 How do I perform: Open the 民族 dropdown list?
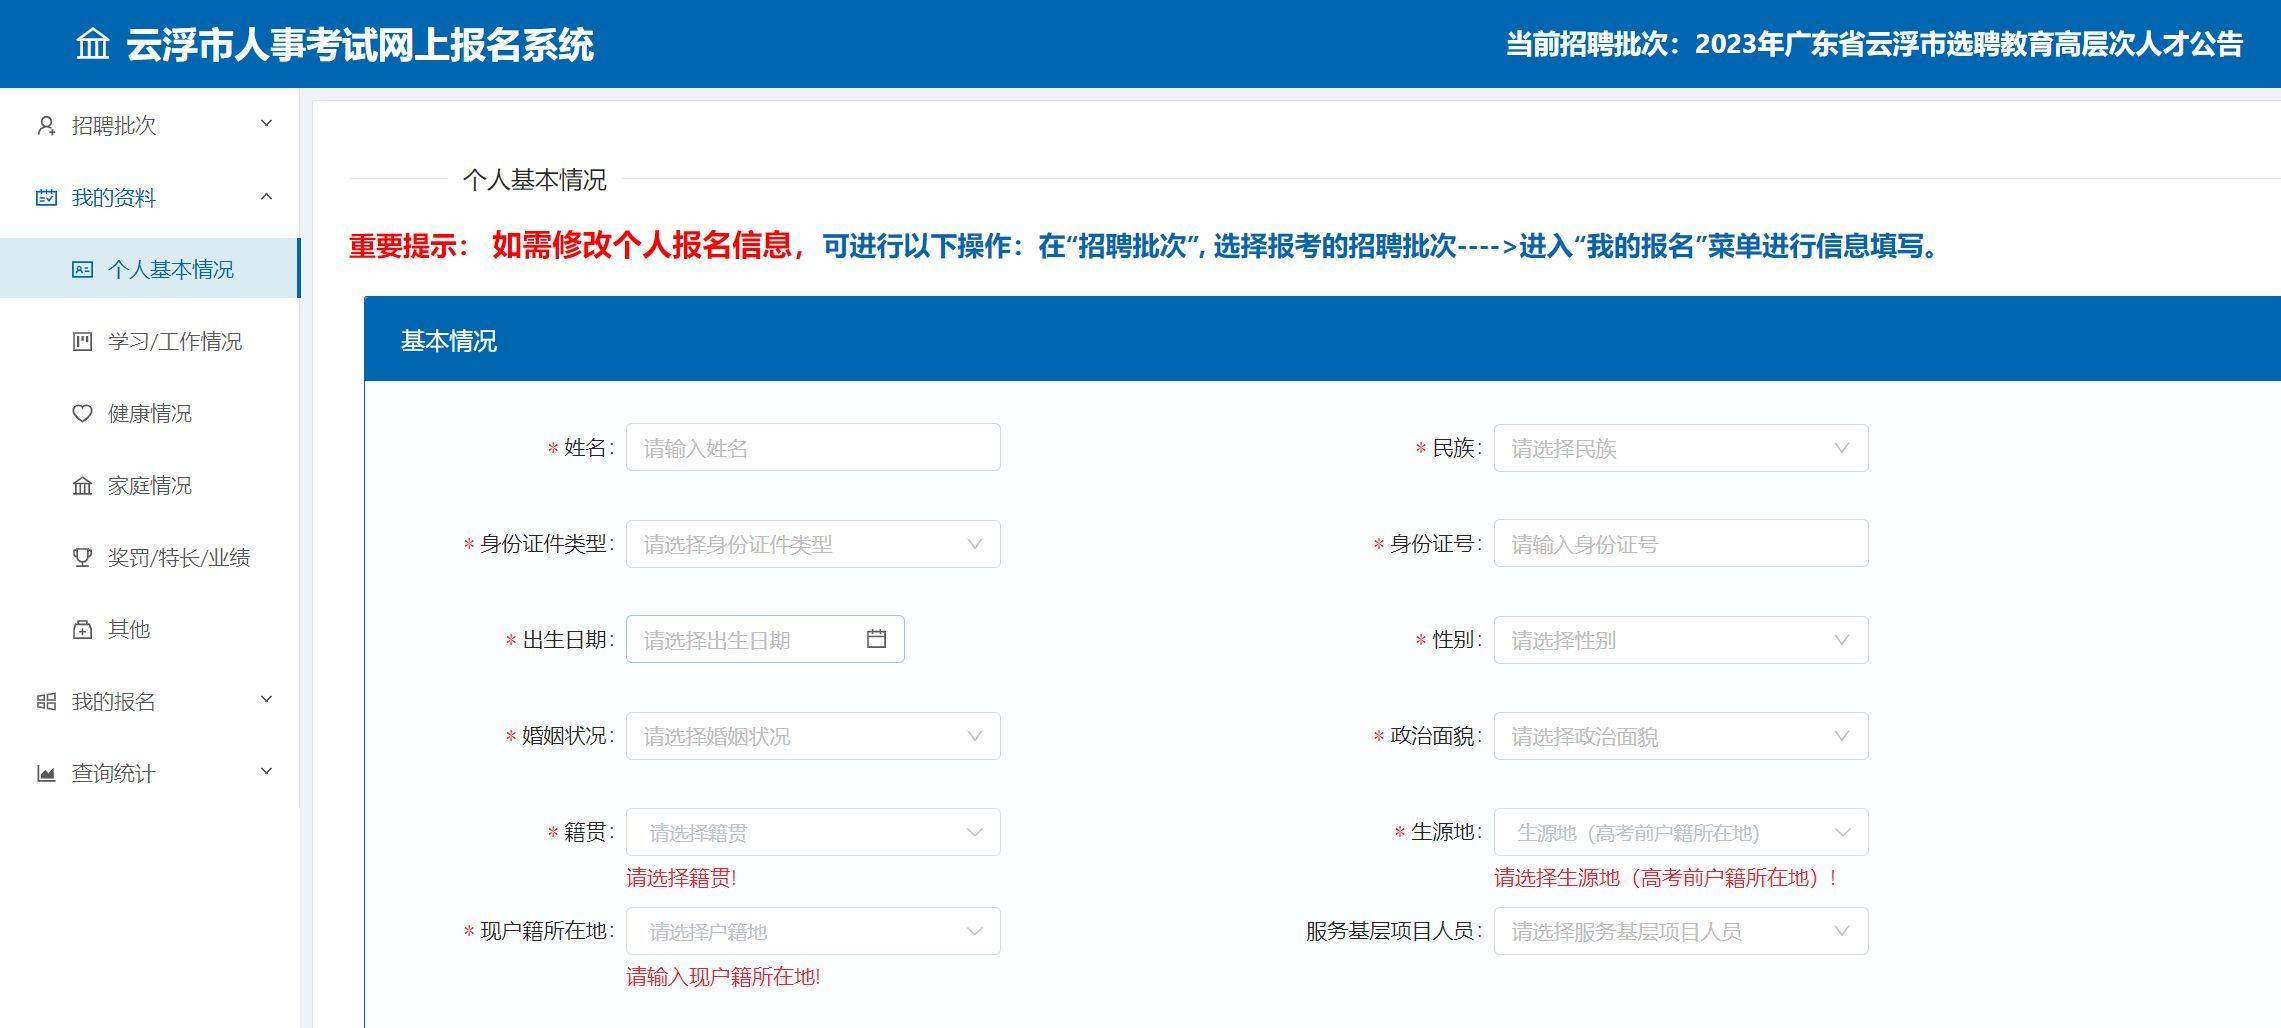(1680, 448)
